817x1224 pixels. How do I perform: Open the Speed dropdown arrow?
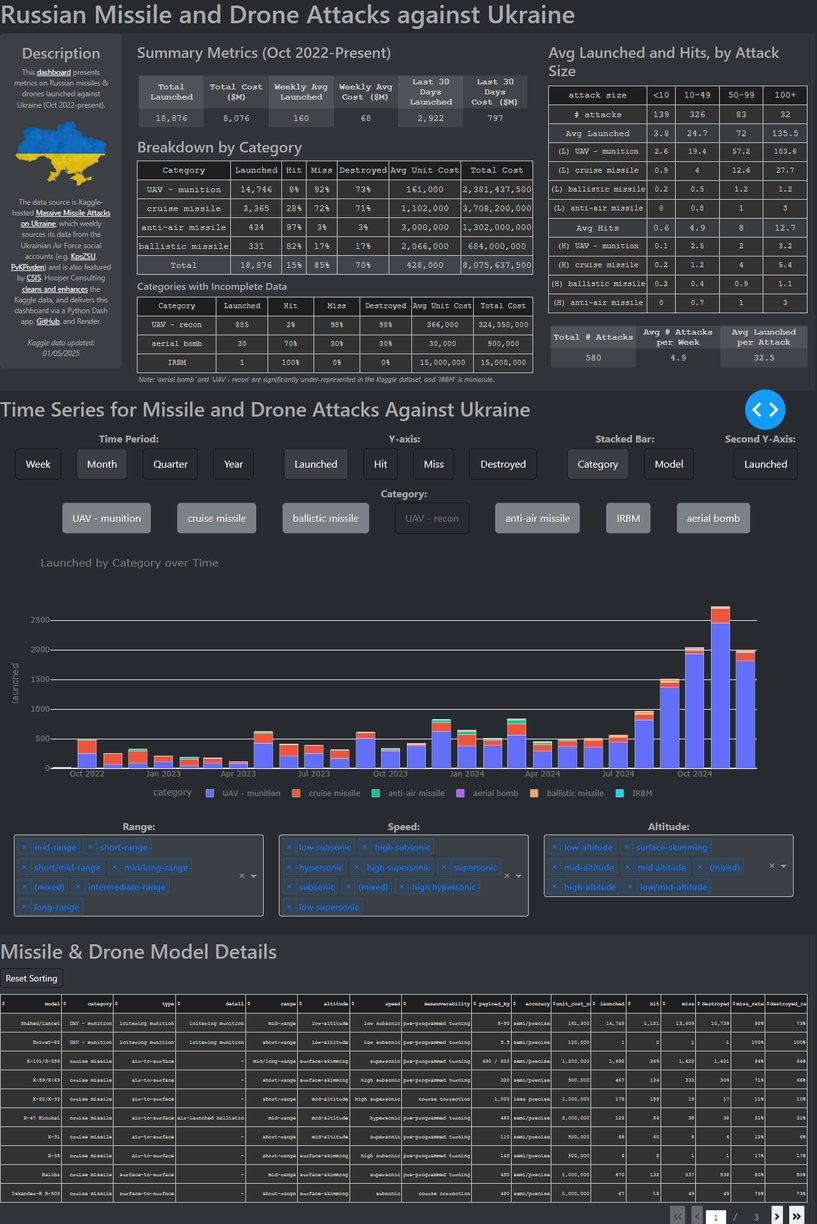coord(518,877)
